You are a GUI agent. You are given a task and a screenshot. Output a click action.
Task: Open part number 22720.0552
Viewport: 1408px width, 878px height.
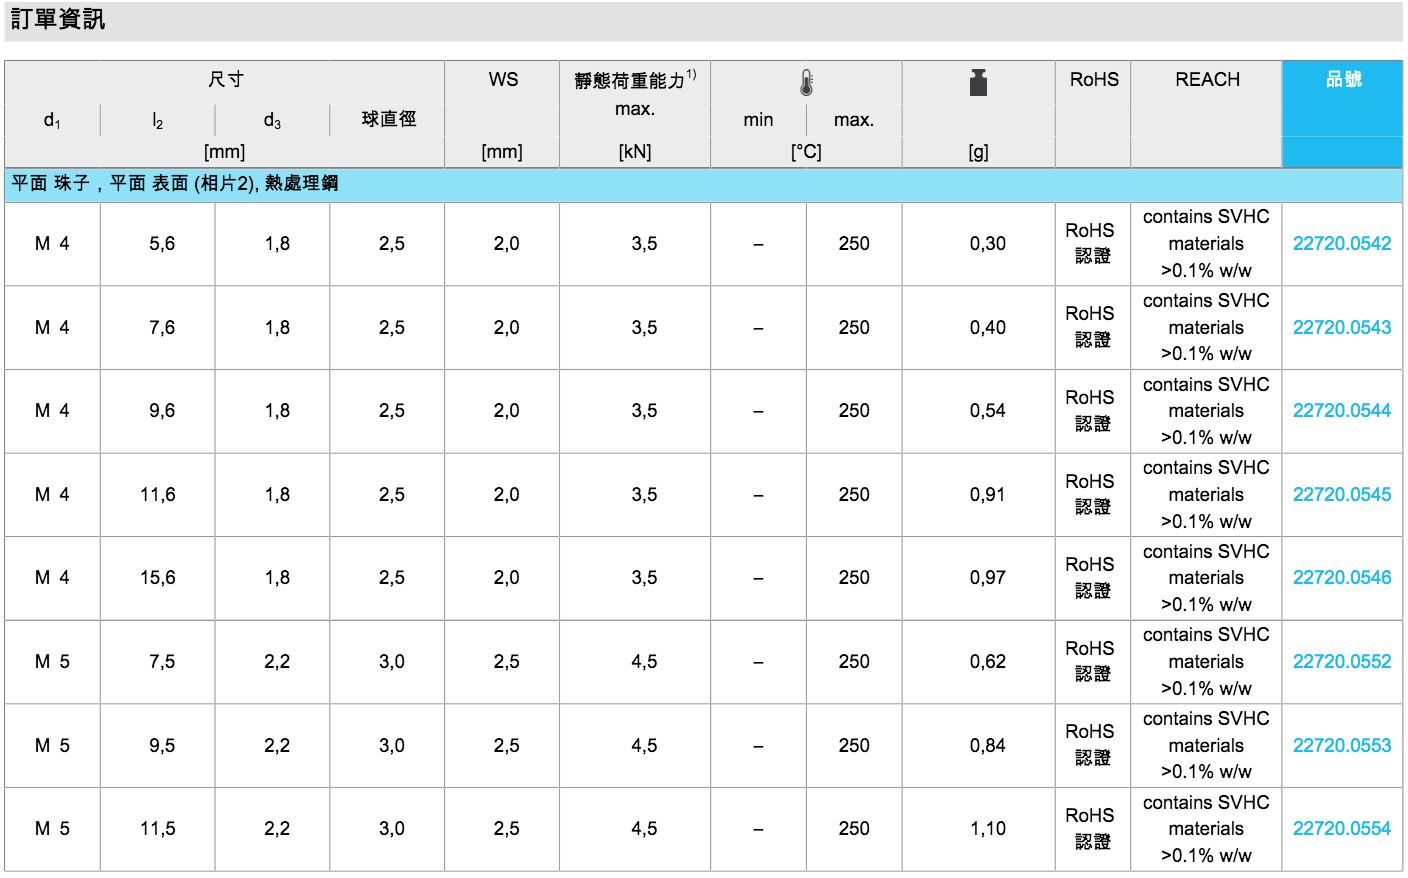pos(1341,662)
